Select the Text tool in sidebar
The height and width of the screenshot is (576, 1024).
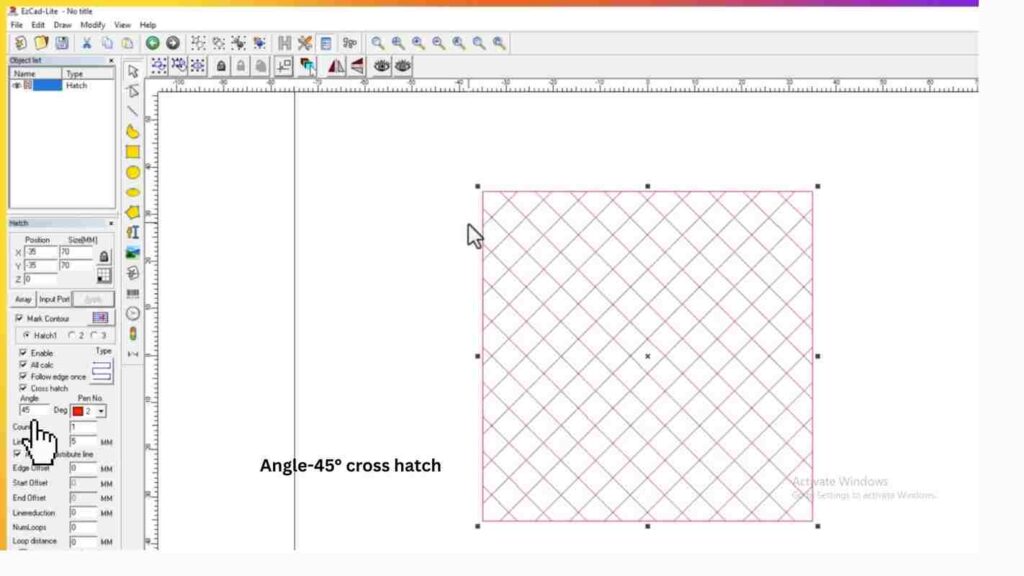coord(133,232)
